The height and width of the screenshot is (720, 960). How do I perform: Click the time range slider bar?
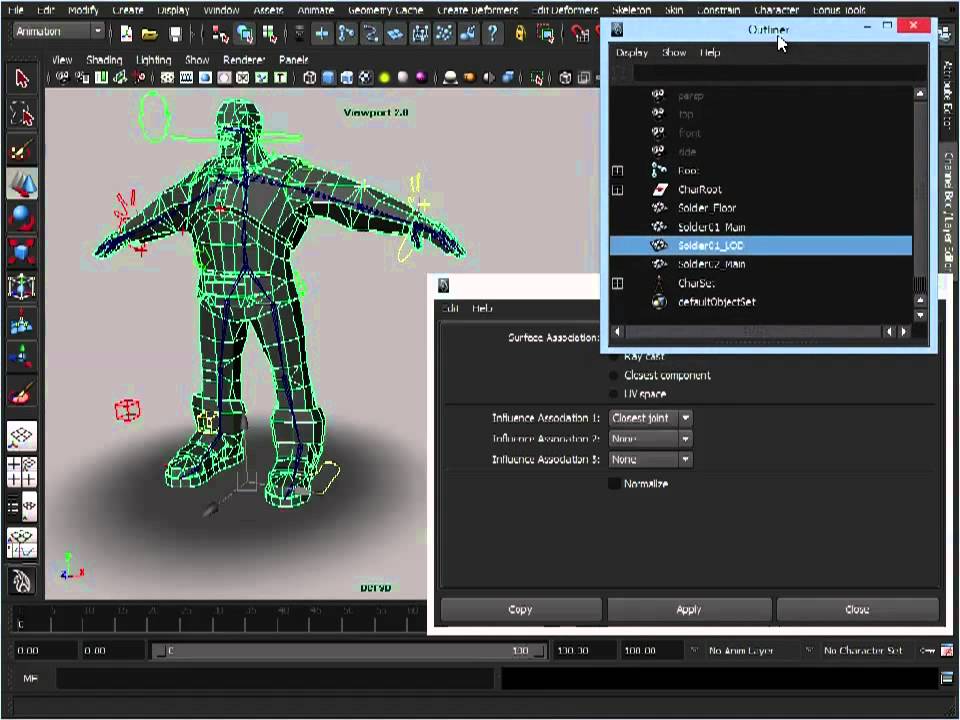[x=350, y=651]
